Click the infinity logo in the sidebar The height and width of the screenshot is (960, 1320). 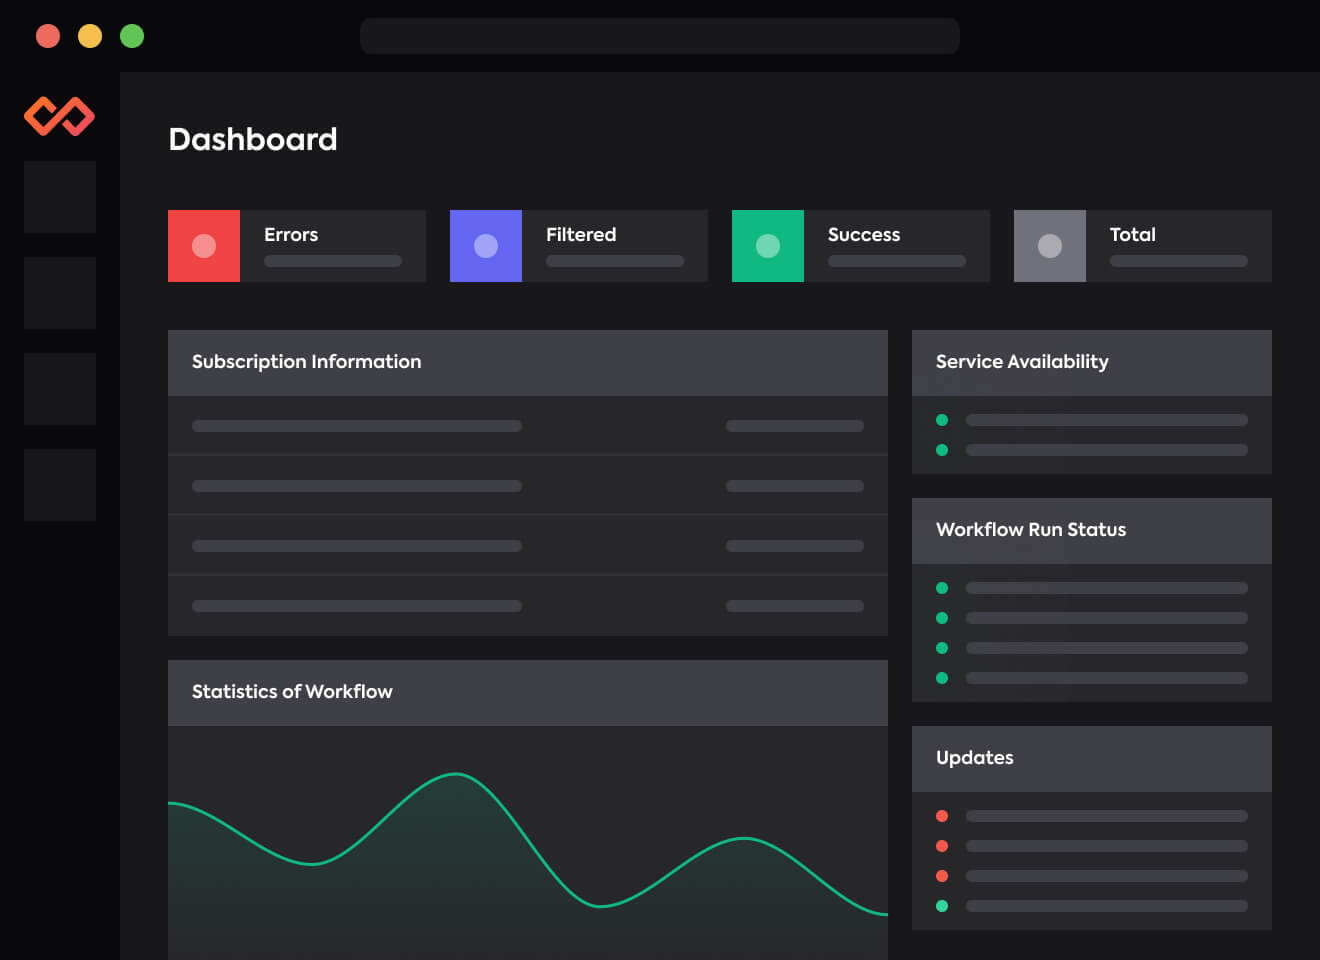tap(59, 115)
